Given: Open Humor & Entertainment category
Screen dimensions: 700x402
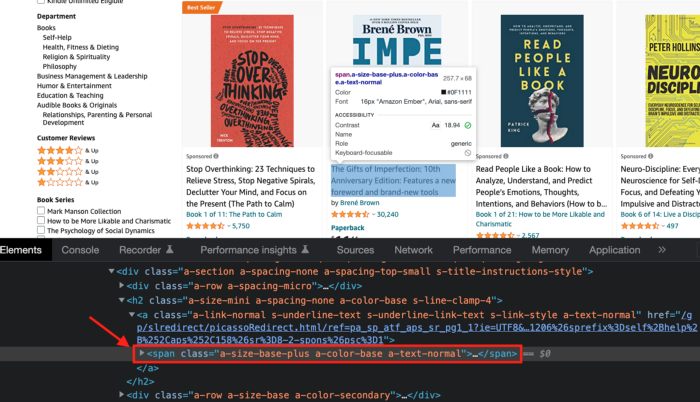Looking at the screenshot, I should pos(74,86).
